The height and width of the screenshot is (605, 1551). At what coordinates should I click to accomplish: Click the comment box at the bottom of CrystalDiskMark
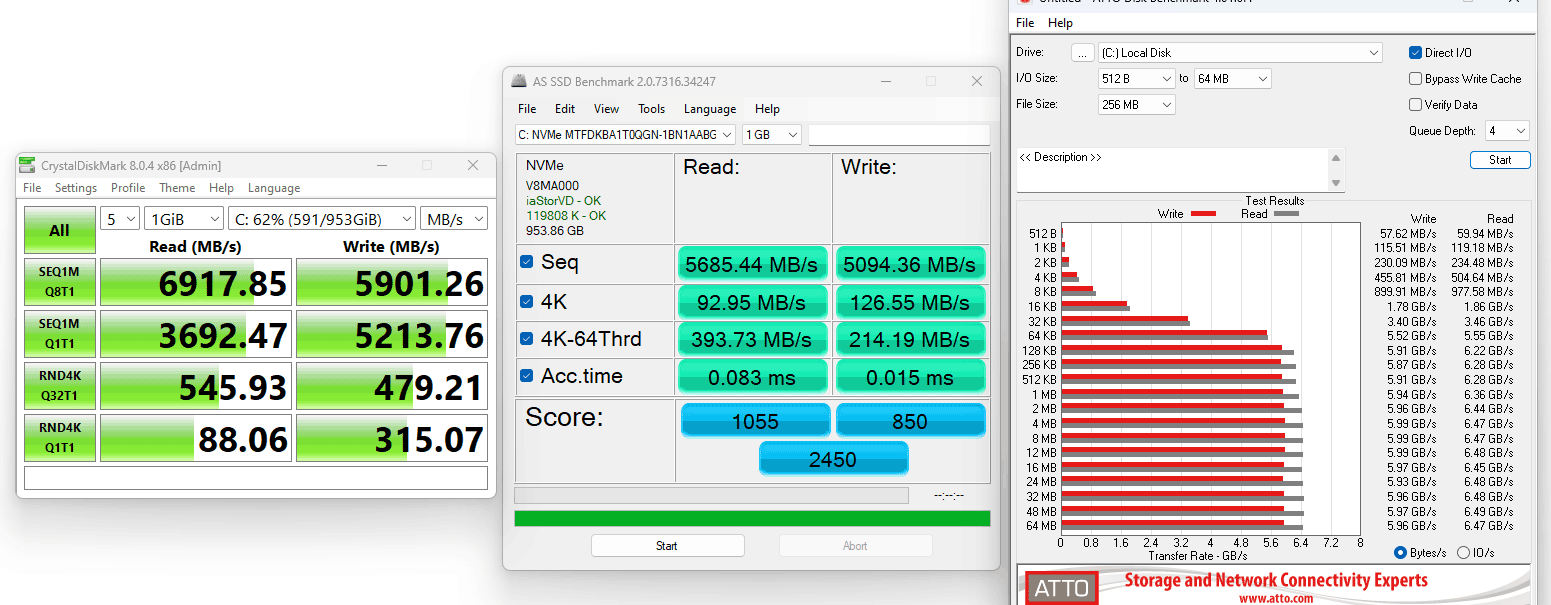(256, 478)
